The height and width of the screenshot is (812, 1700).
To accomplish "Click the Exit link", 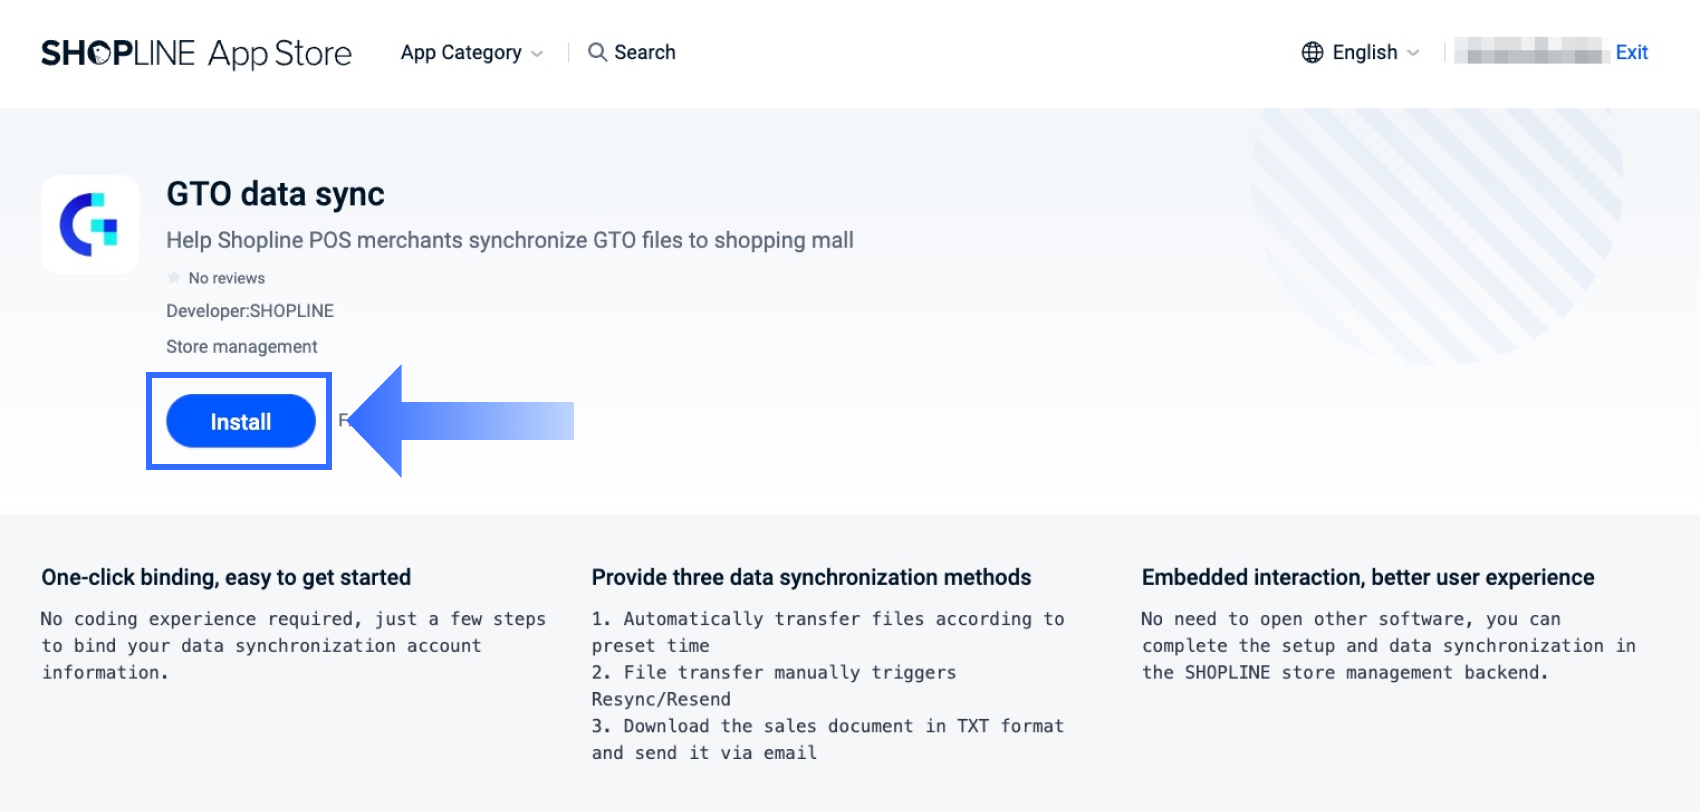I will [1631, 52].
